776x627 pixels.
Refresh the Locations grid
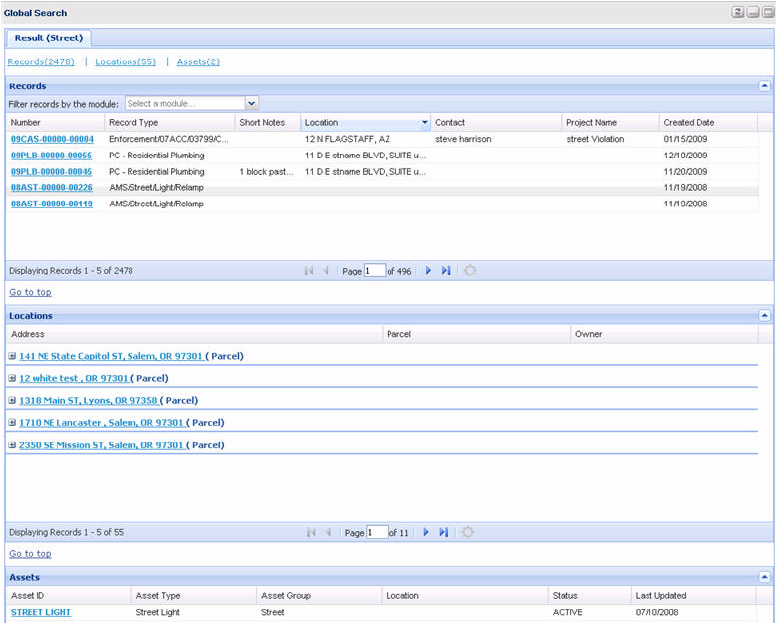(x=467, y=533)
